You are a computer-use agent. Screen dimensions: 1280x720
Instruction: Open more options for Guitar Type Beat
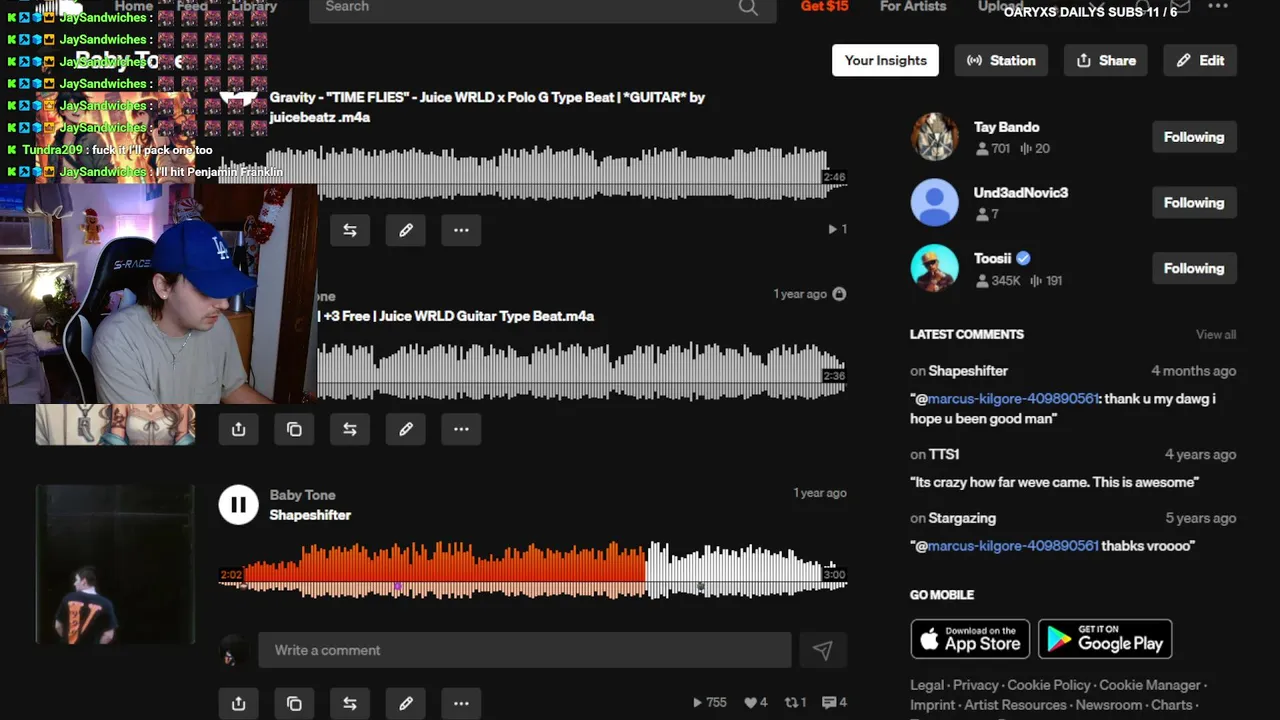point(461,429)
